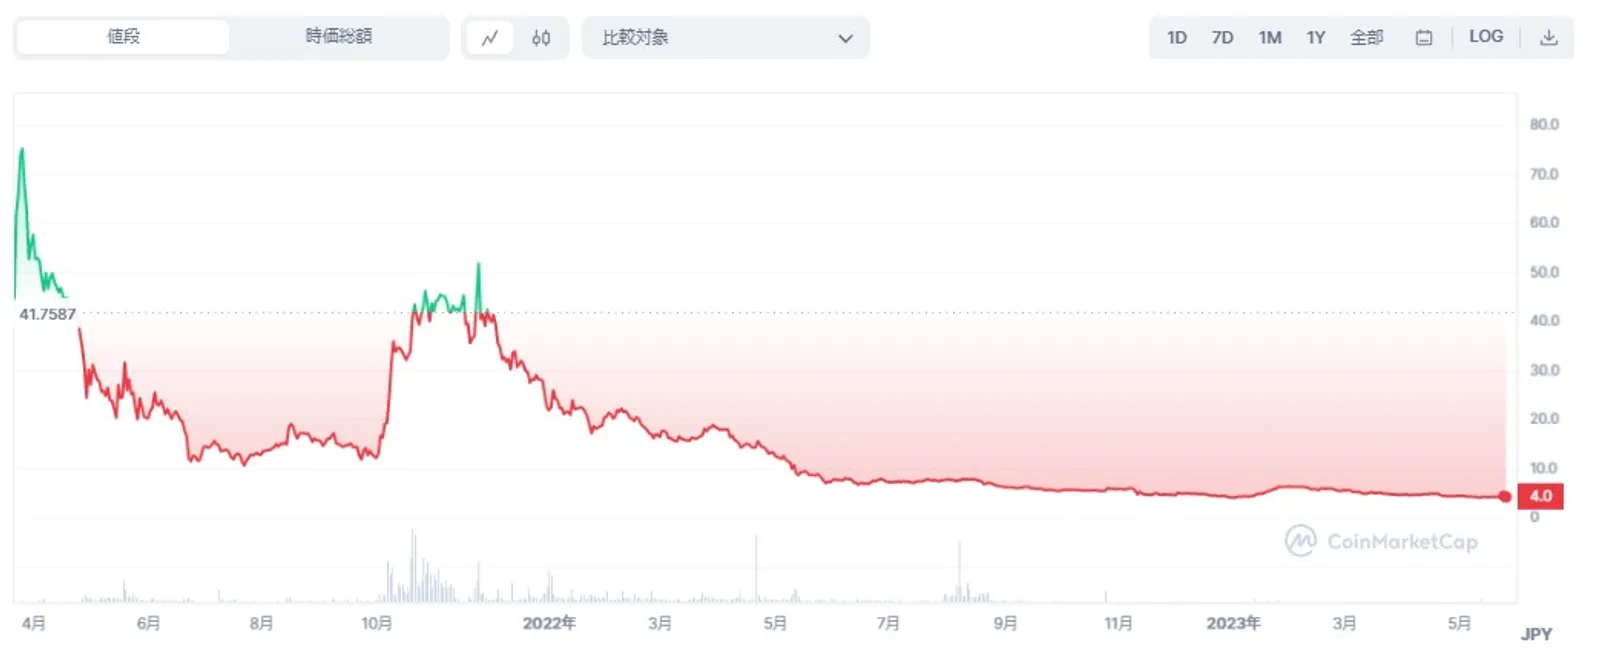The height and width of the screenshot is (663, 1600).
Task: Open the calendar date picker icon
Action: click(1424, 38)
